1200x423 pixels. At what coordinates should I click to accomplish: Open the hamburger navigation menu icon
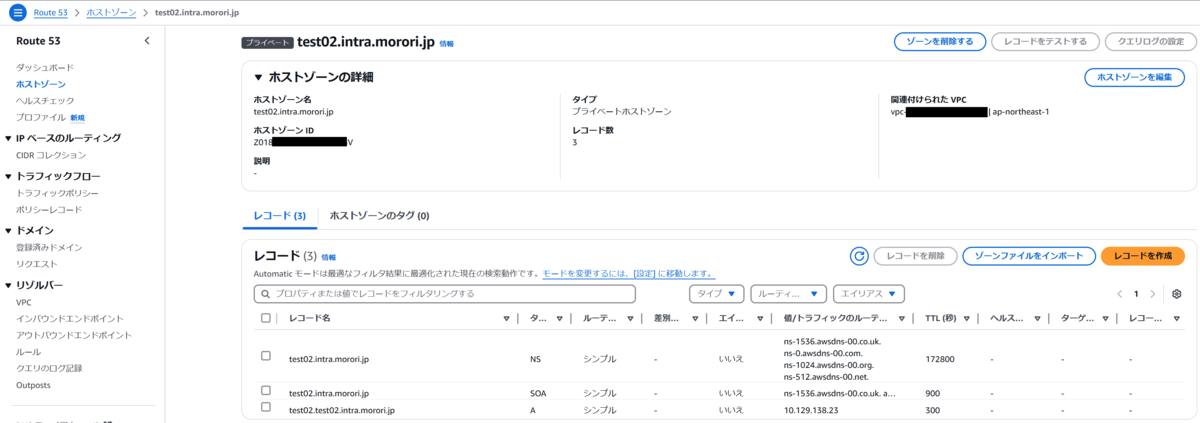(x=17, y=12)
